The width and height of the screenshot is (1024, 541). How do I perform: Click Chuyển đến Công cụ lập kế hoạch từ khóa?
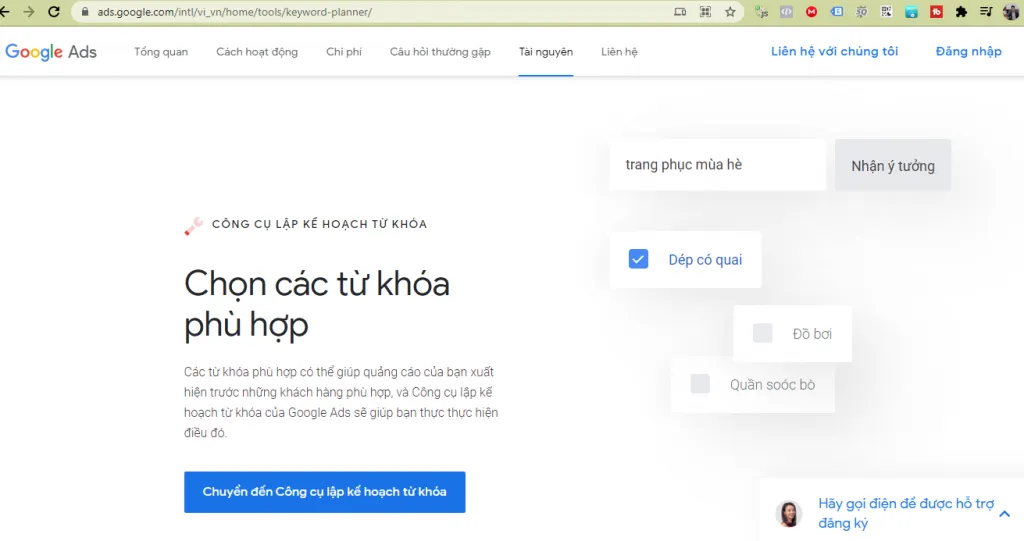tap(325, 492)
